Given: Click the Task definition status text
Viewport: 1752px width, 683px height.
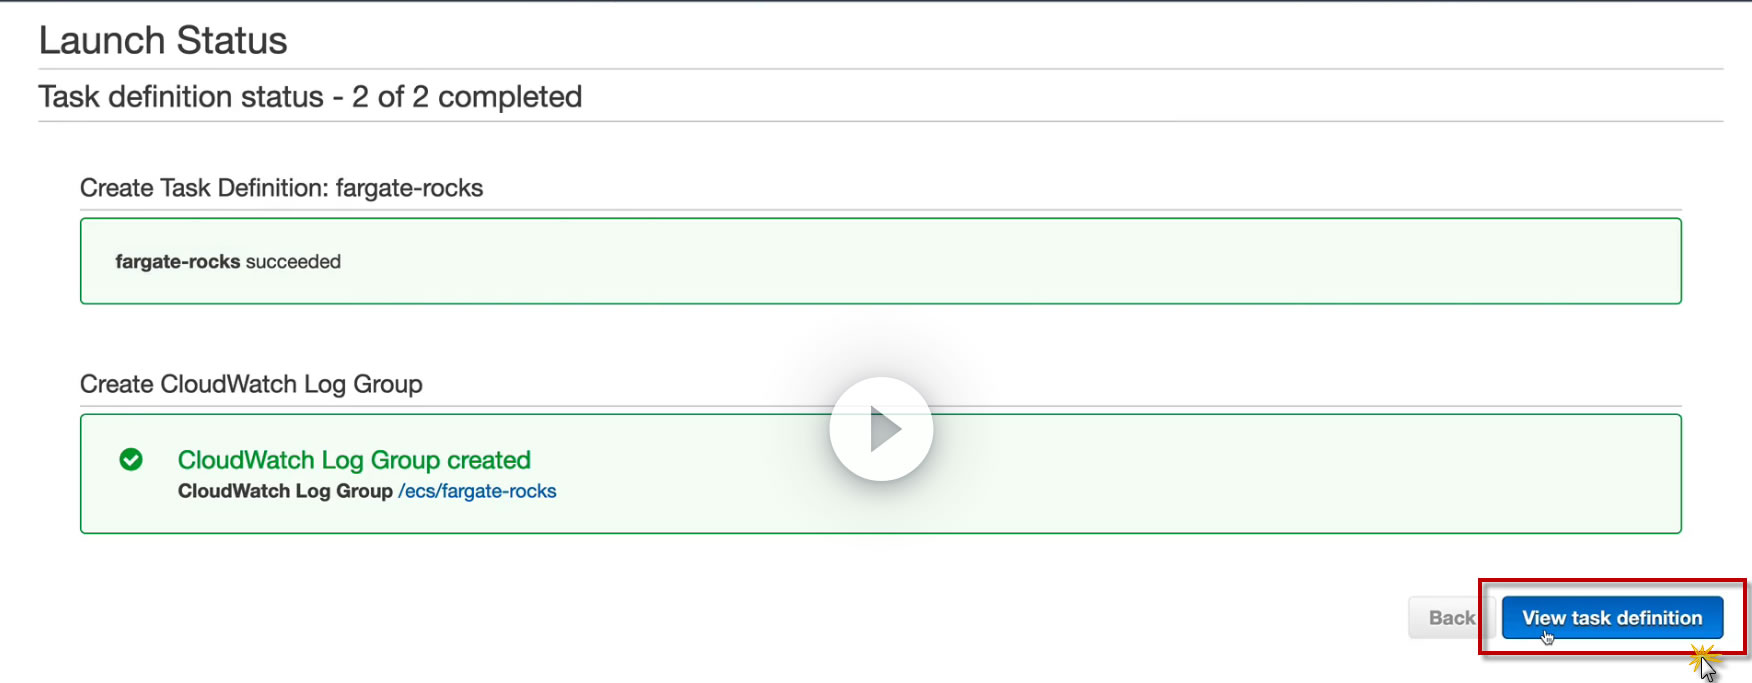Looking at the screenshot, I should point(181,97).
